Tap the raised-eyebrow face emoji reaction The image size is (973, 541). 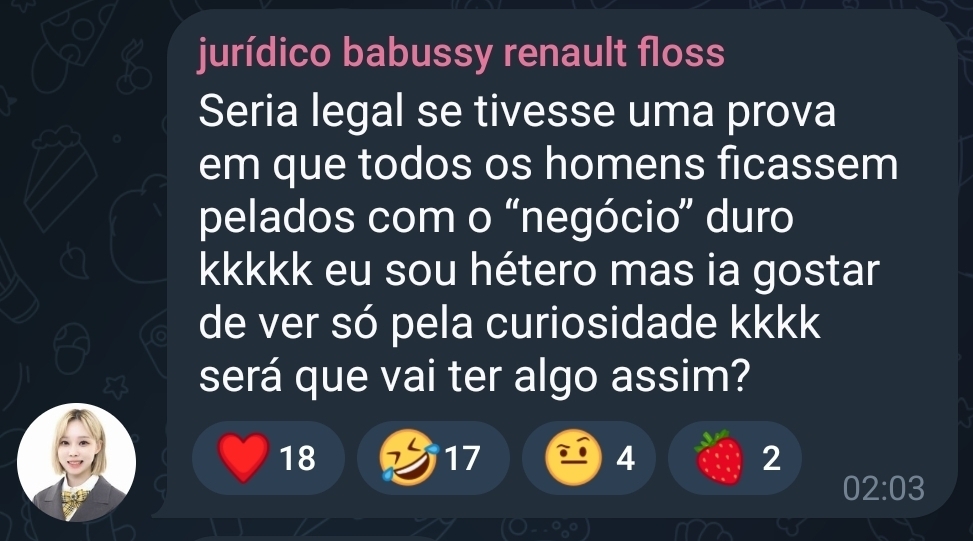click(573, 458)
